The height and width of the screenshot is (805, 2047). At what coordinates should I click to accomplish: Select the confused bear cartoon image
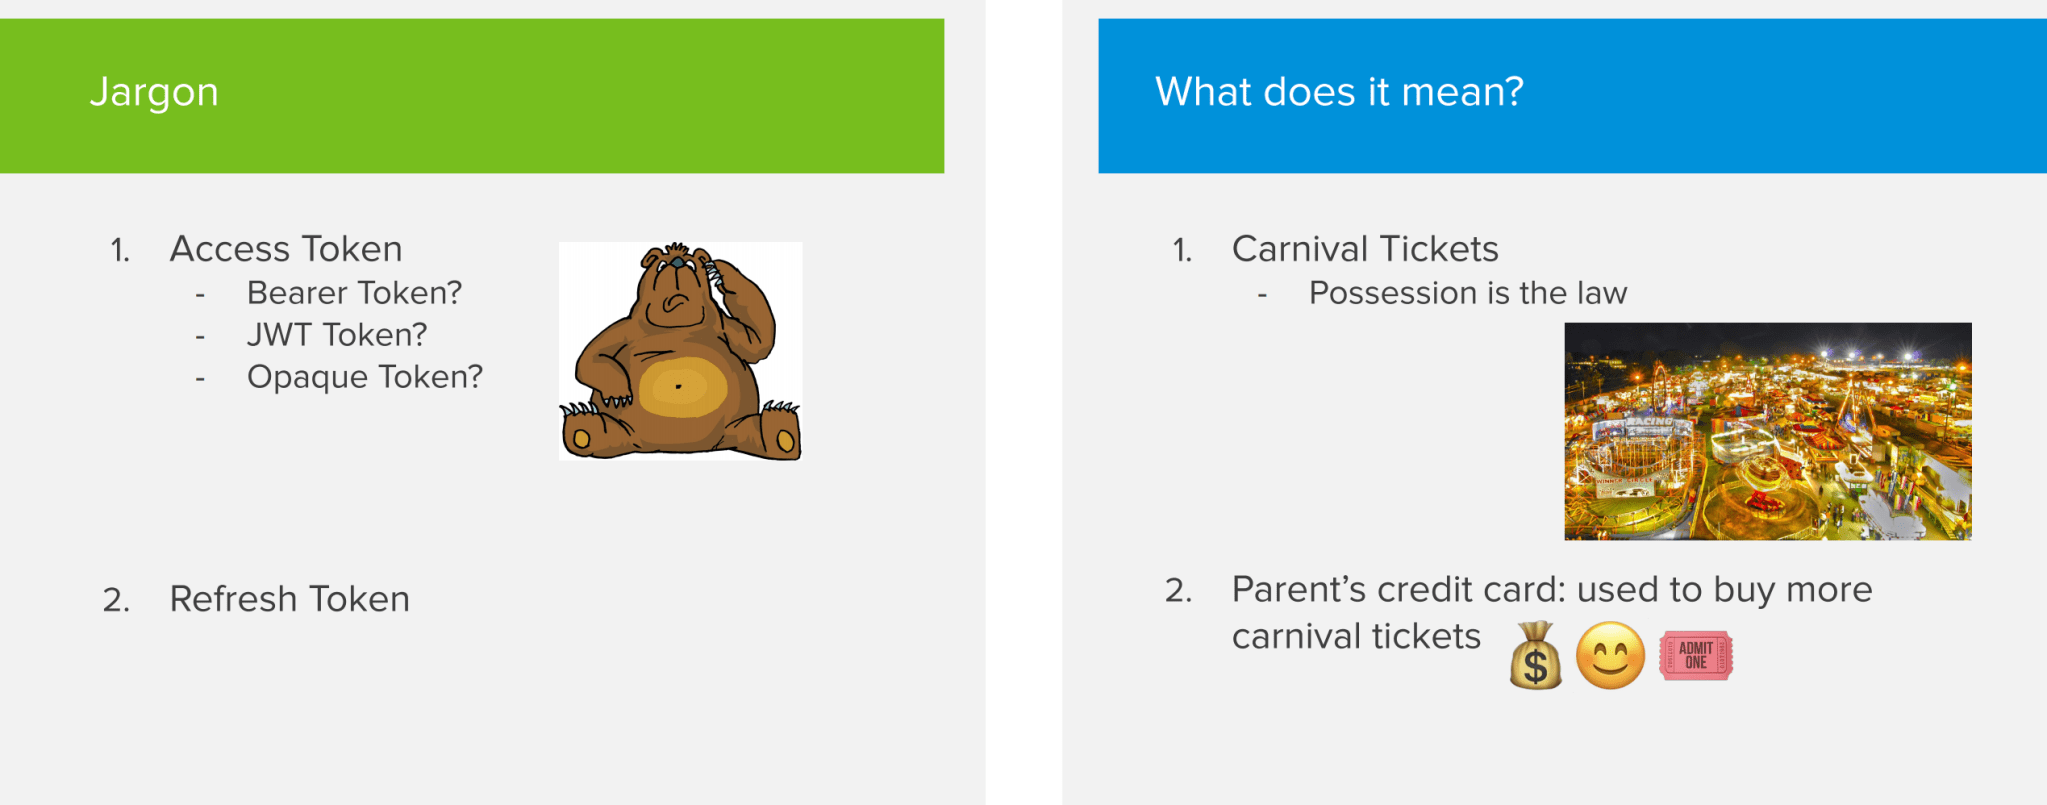pyautogui.click(x=681, y=351)
